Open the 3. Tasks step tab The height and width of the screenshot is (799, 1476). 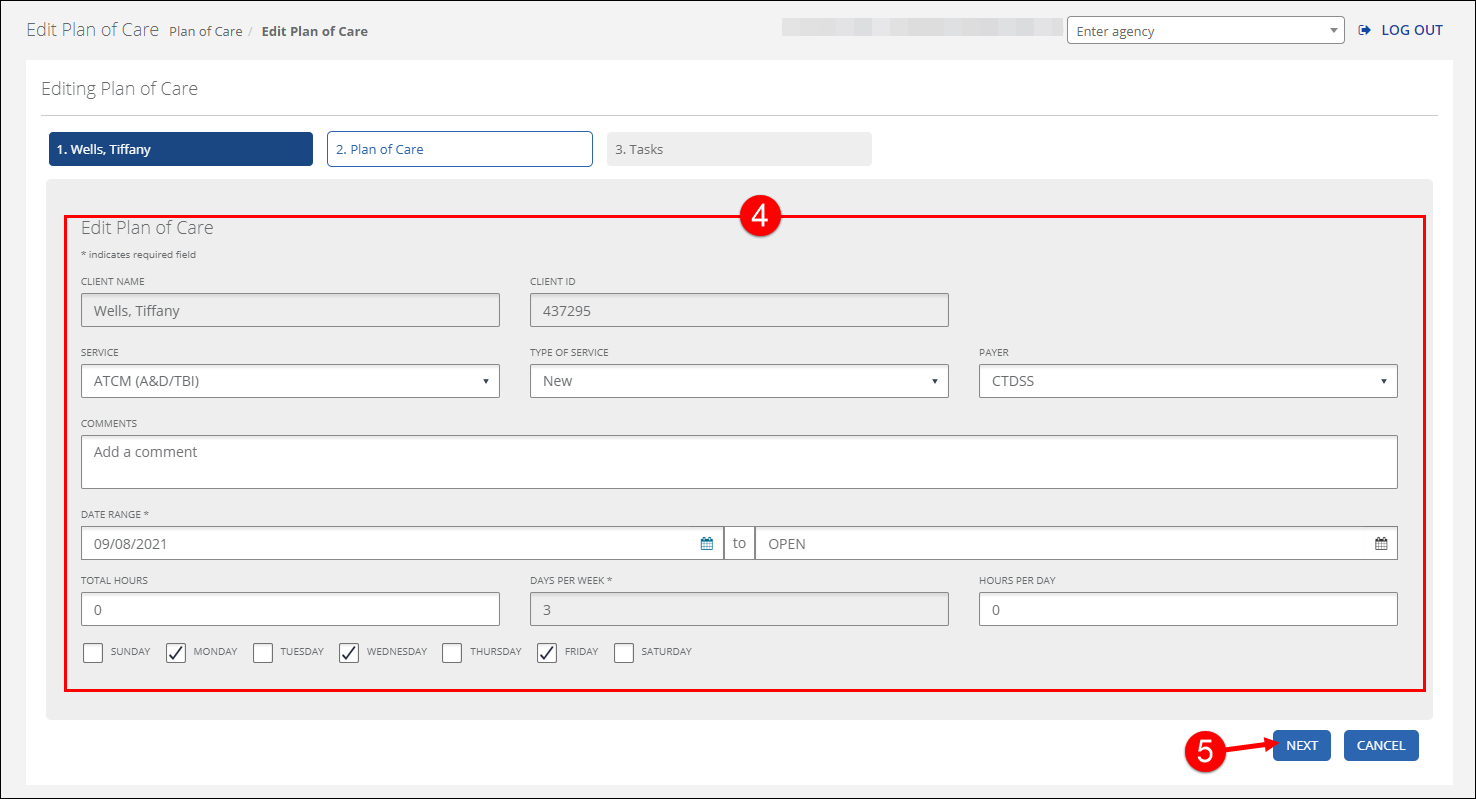click(739, 149)
